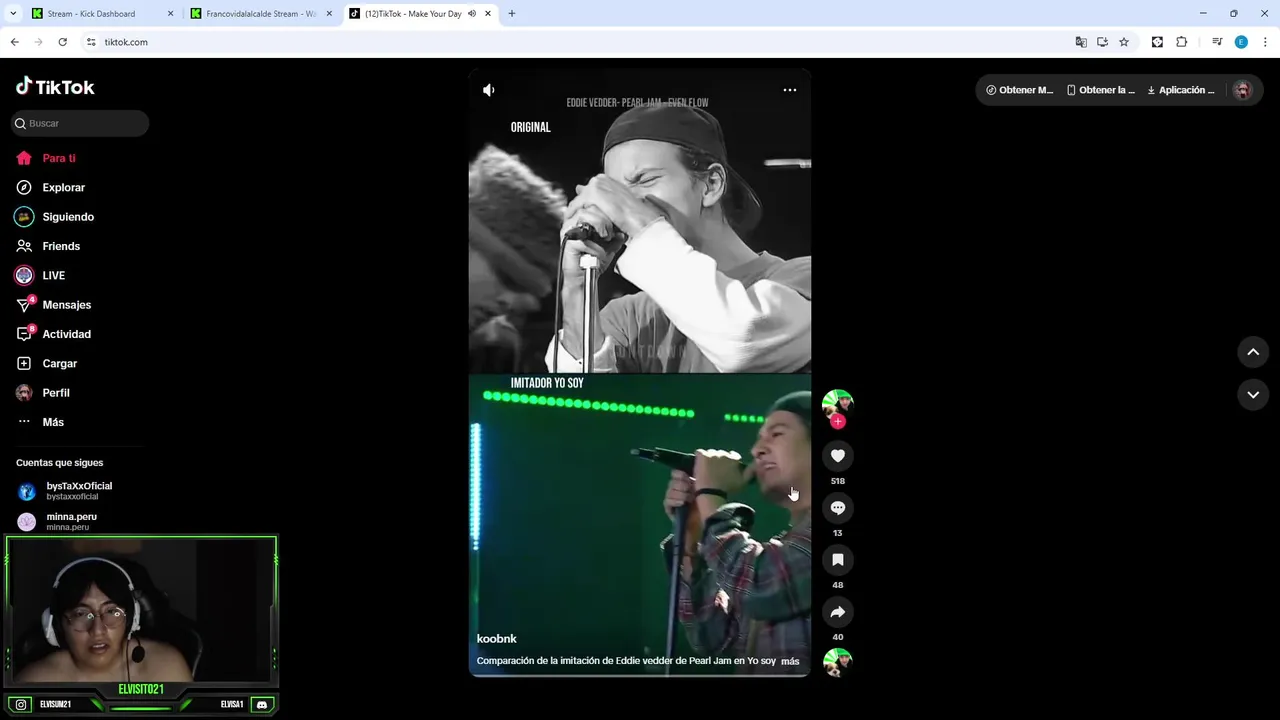Mute the TikTok tab via speaker icon
The height and width of the screenshot is (720, 1280).
click(x=471, y=14)
